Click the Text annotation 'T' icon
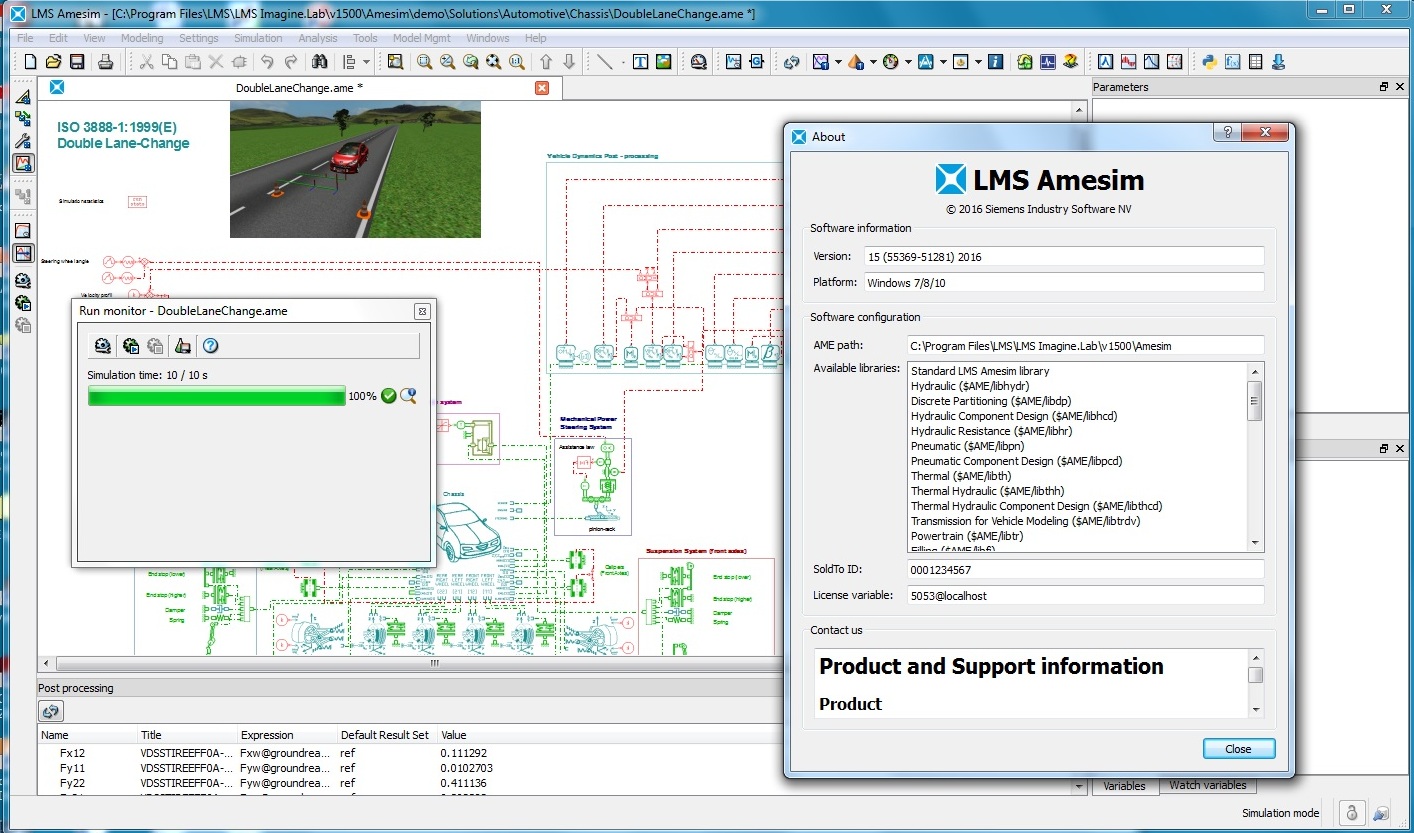 click(x=640, y=62)
